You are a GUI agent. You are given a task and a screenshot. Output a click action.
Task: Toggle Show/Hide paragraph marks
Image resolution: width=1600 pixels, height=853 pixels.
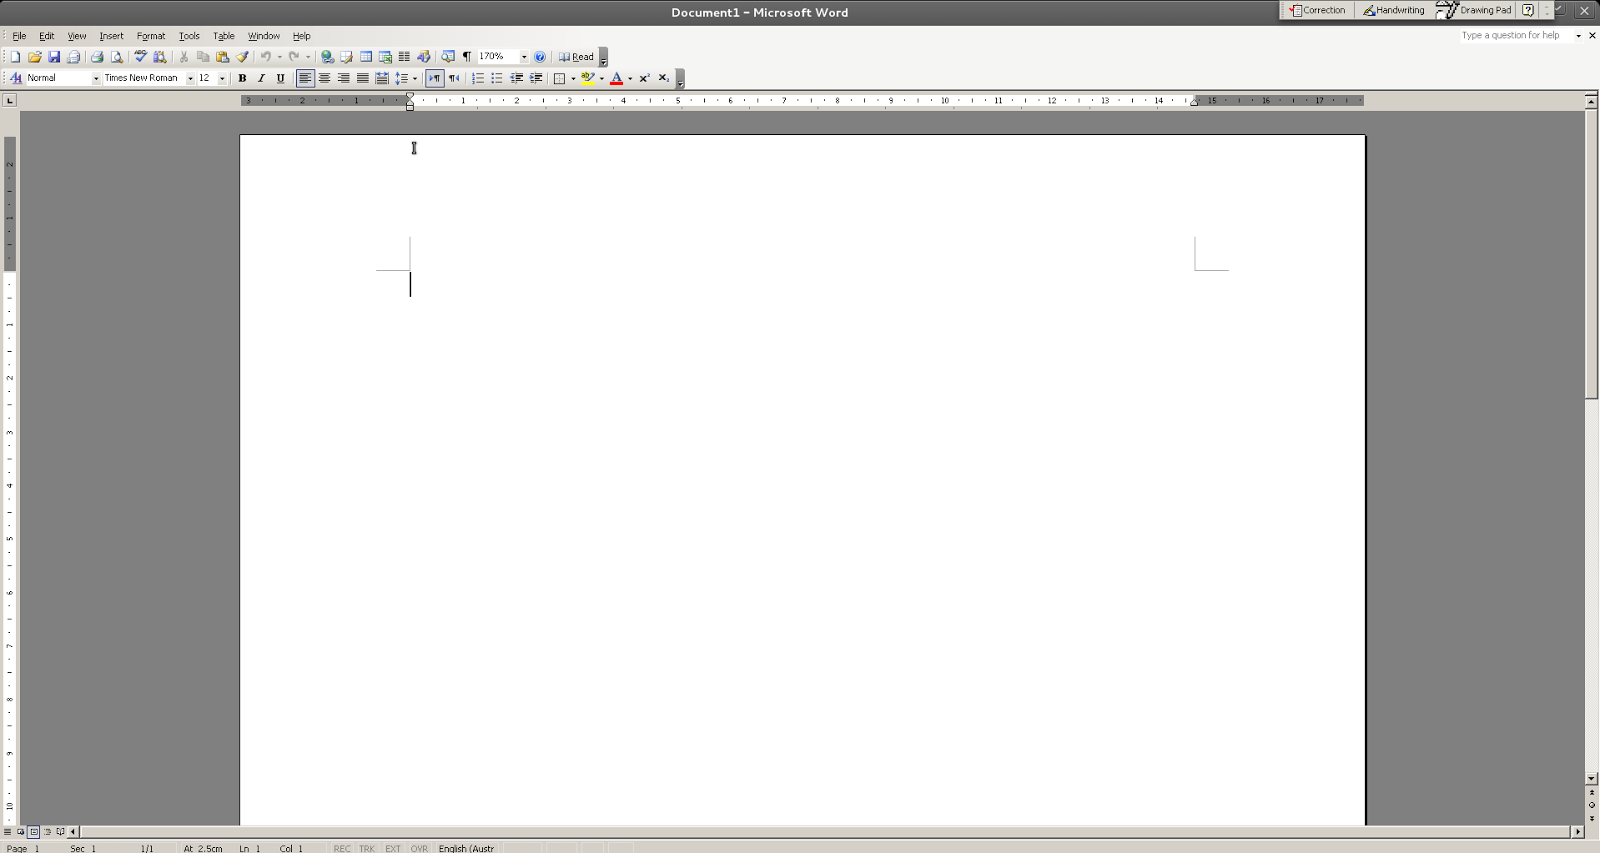(467, 57)
